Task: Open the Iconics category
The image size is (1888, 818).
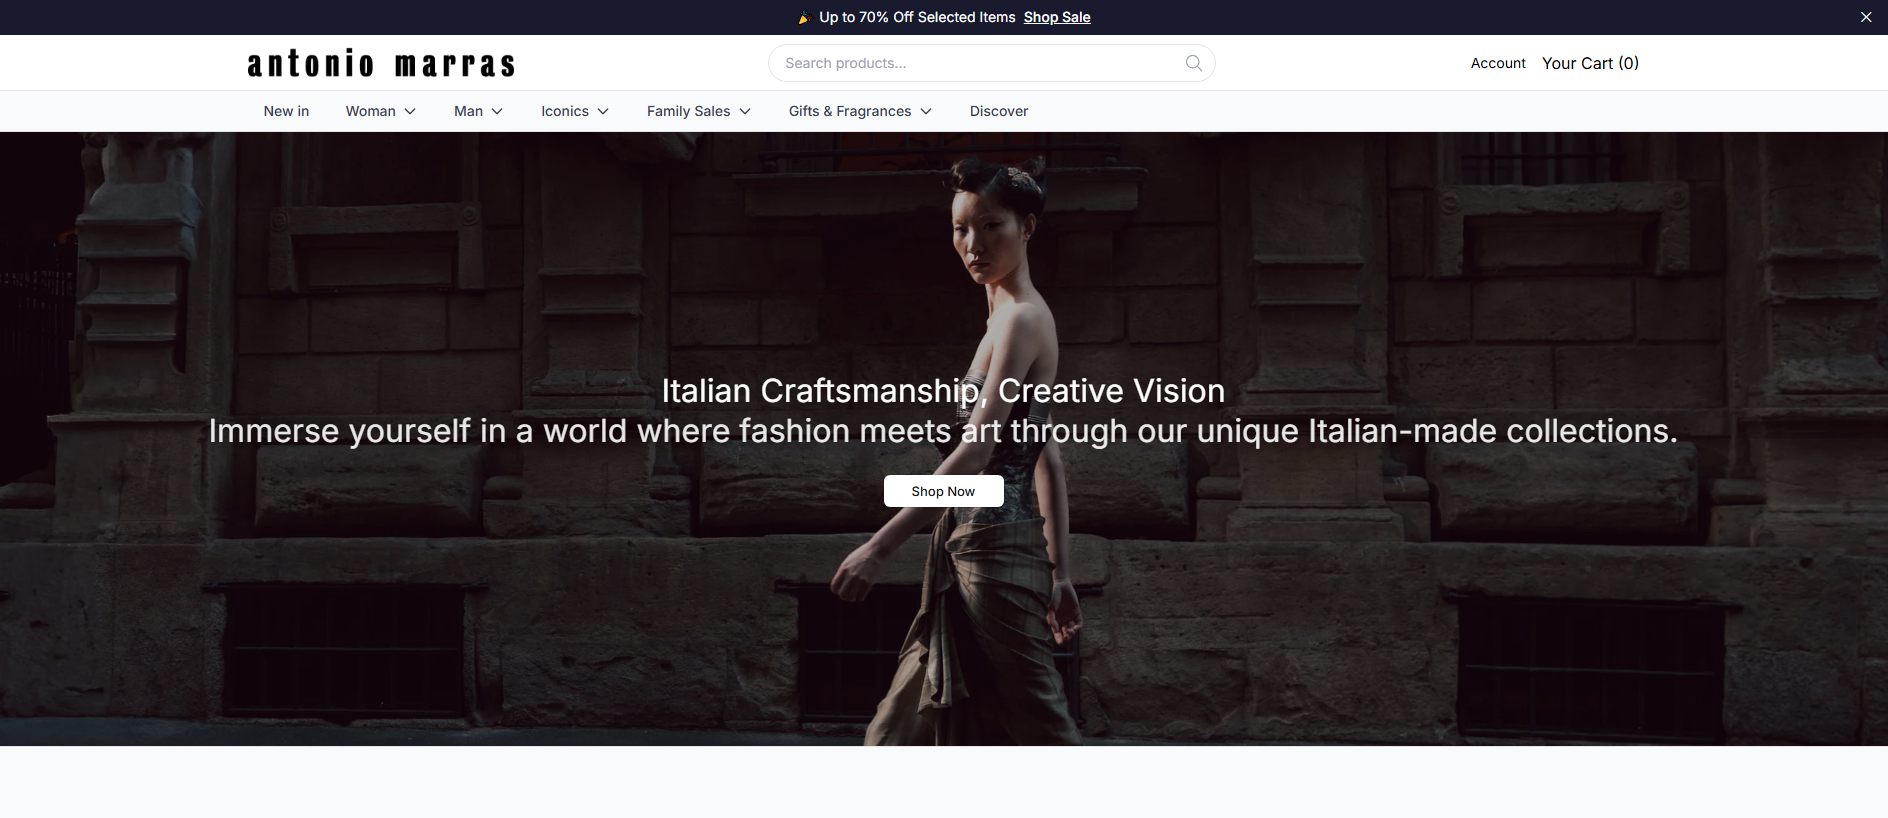Action: 565,111
